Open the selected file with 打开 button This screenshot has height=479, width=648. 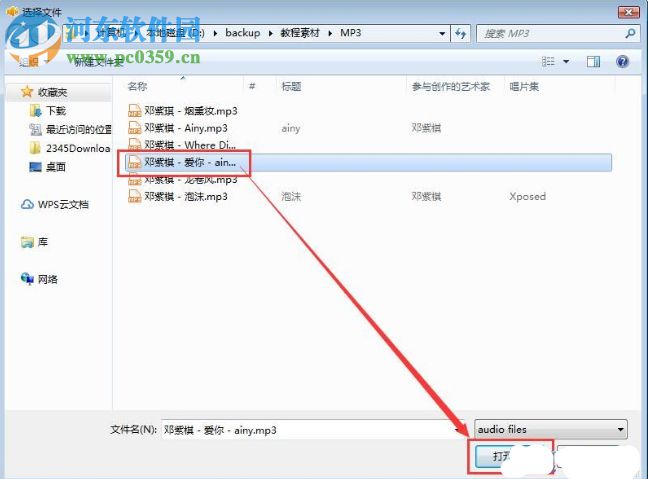coord(510,457)
